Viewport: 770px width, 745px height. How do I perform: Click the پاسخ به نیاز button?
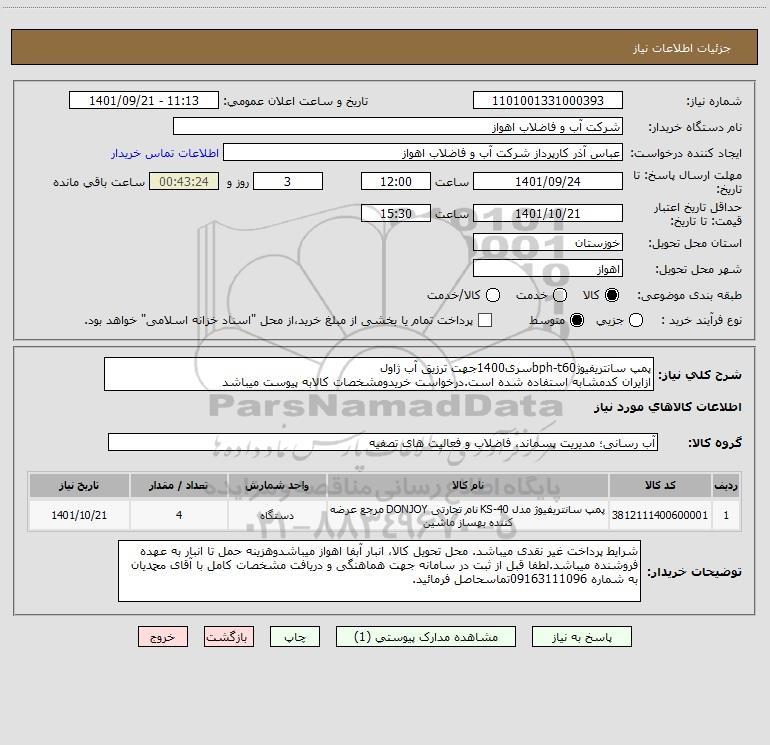click(582, 637)
